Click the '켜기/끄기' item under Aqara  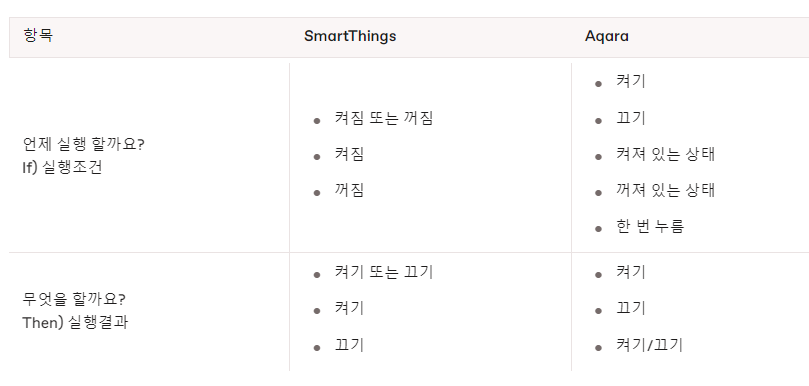click(649, 345)
